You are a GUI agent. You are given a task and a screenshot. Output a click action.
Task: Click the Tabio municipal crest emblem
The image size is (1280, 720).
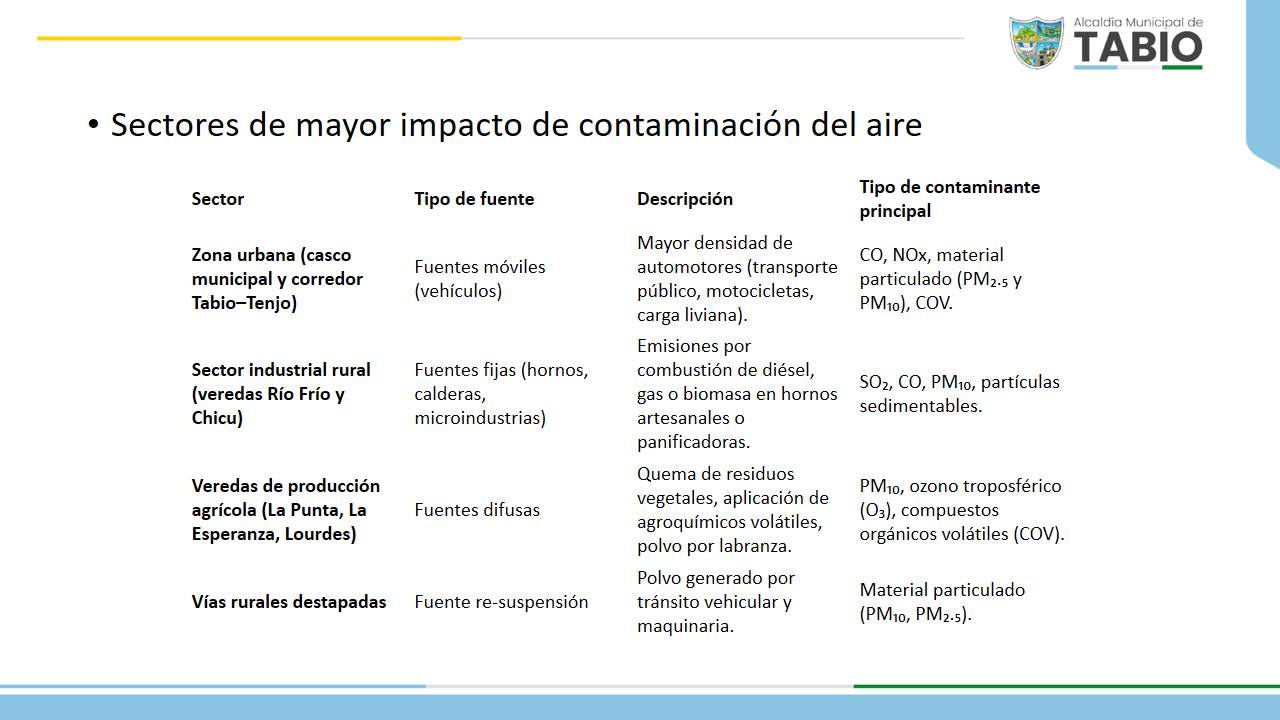(1036, 42)
